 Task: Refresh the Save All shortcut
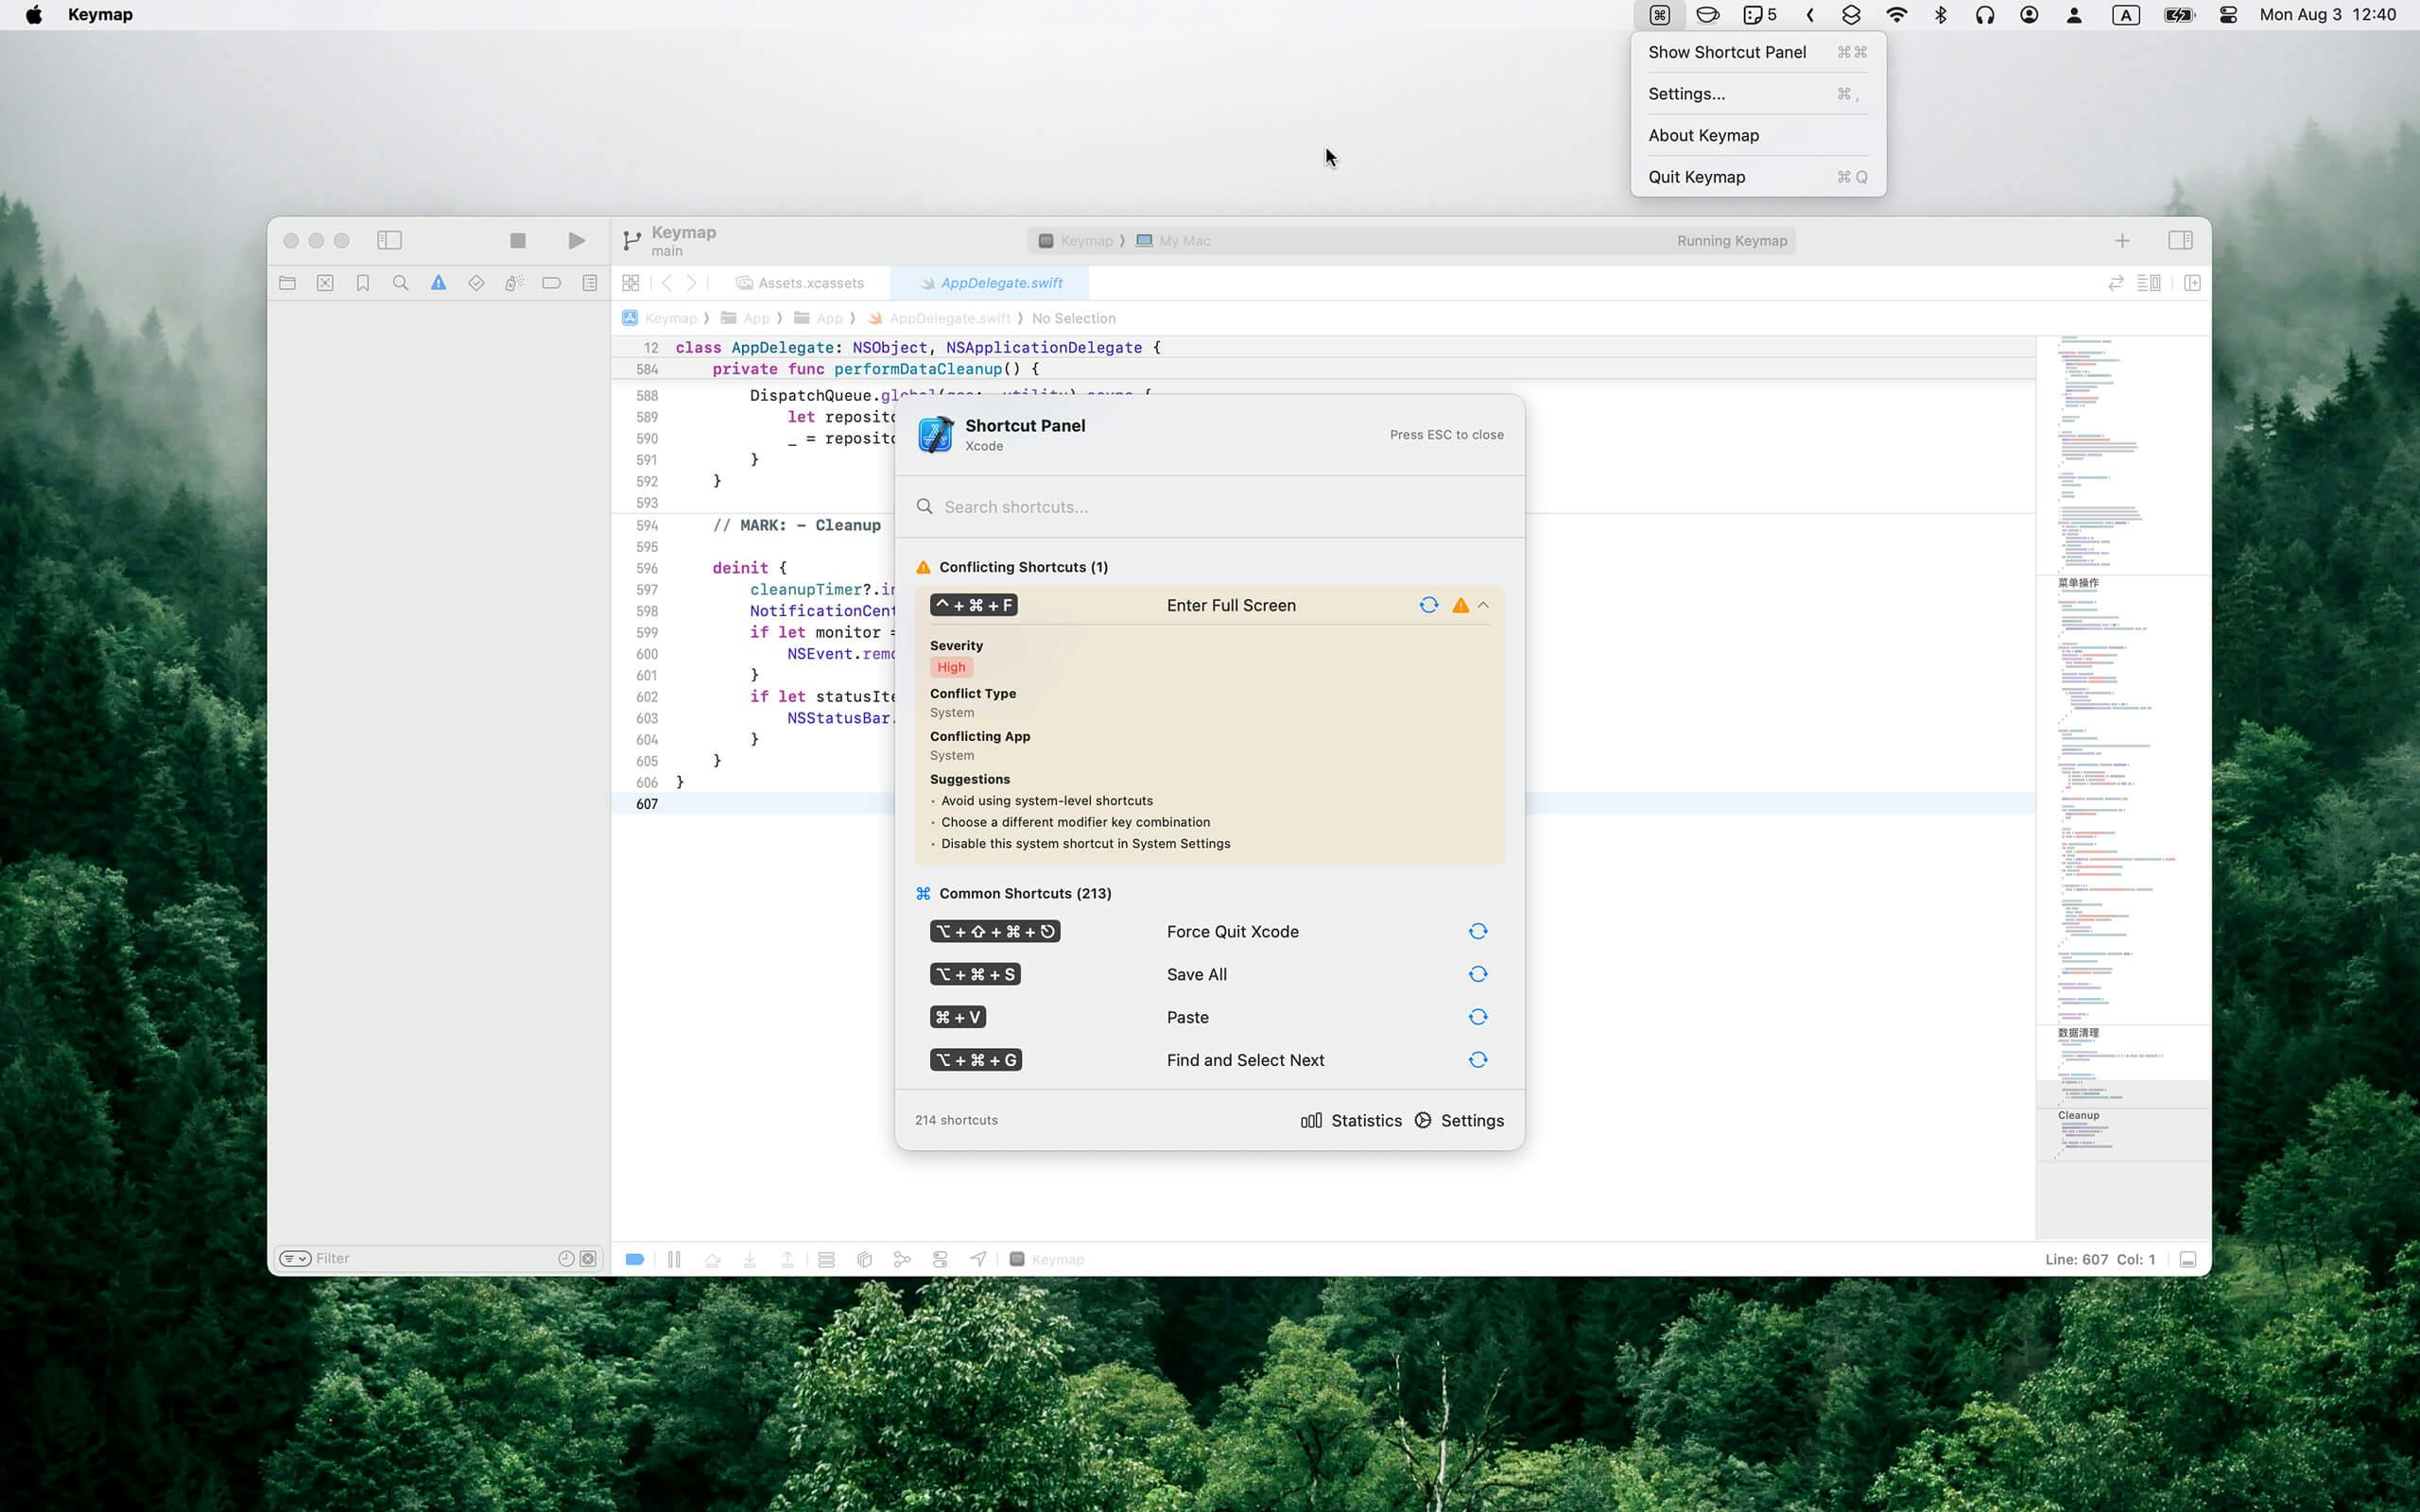1477,974
